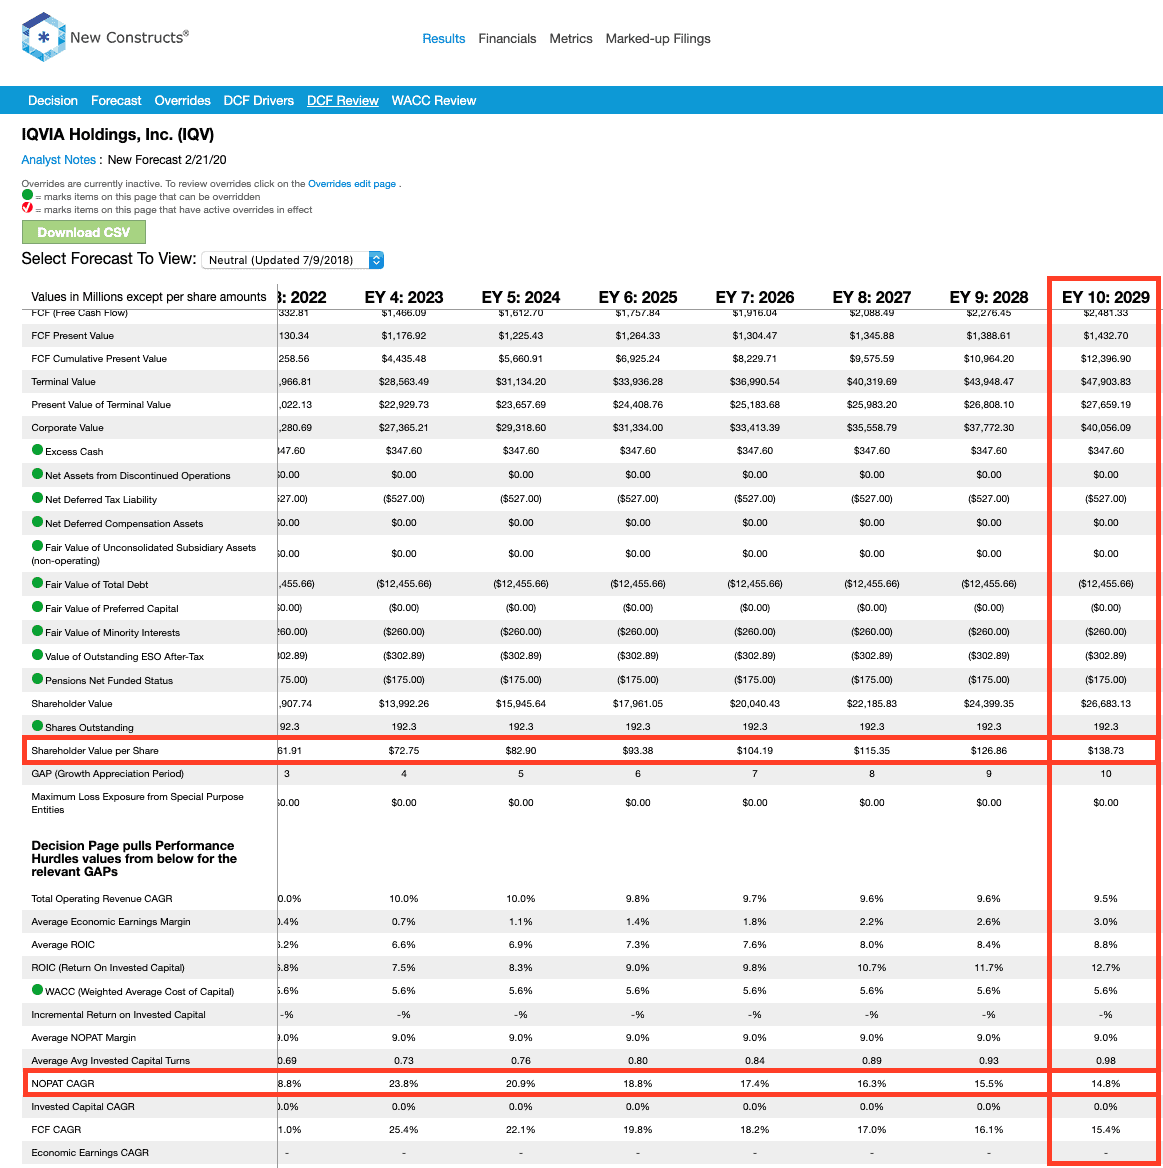Switch to the Overrides tab
The image size is (1163, 1168).
pos(183,101)
